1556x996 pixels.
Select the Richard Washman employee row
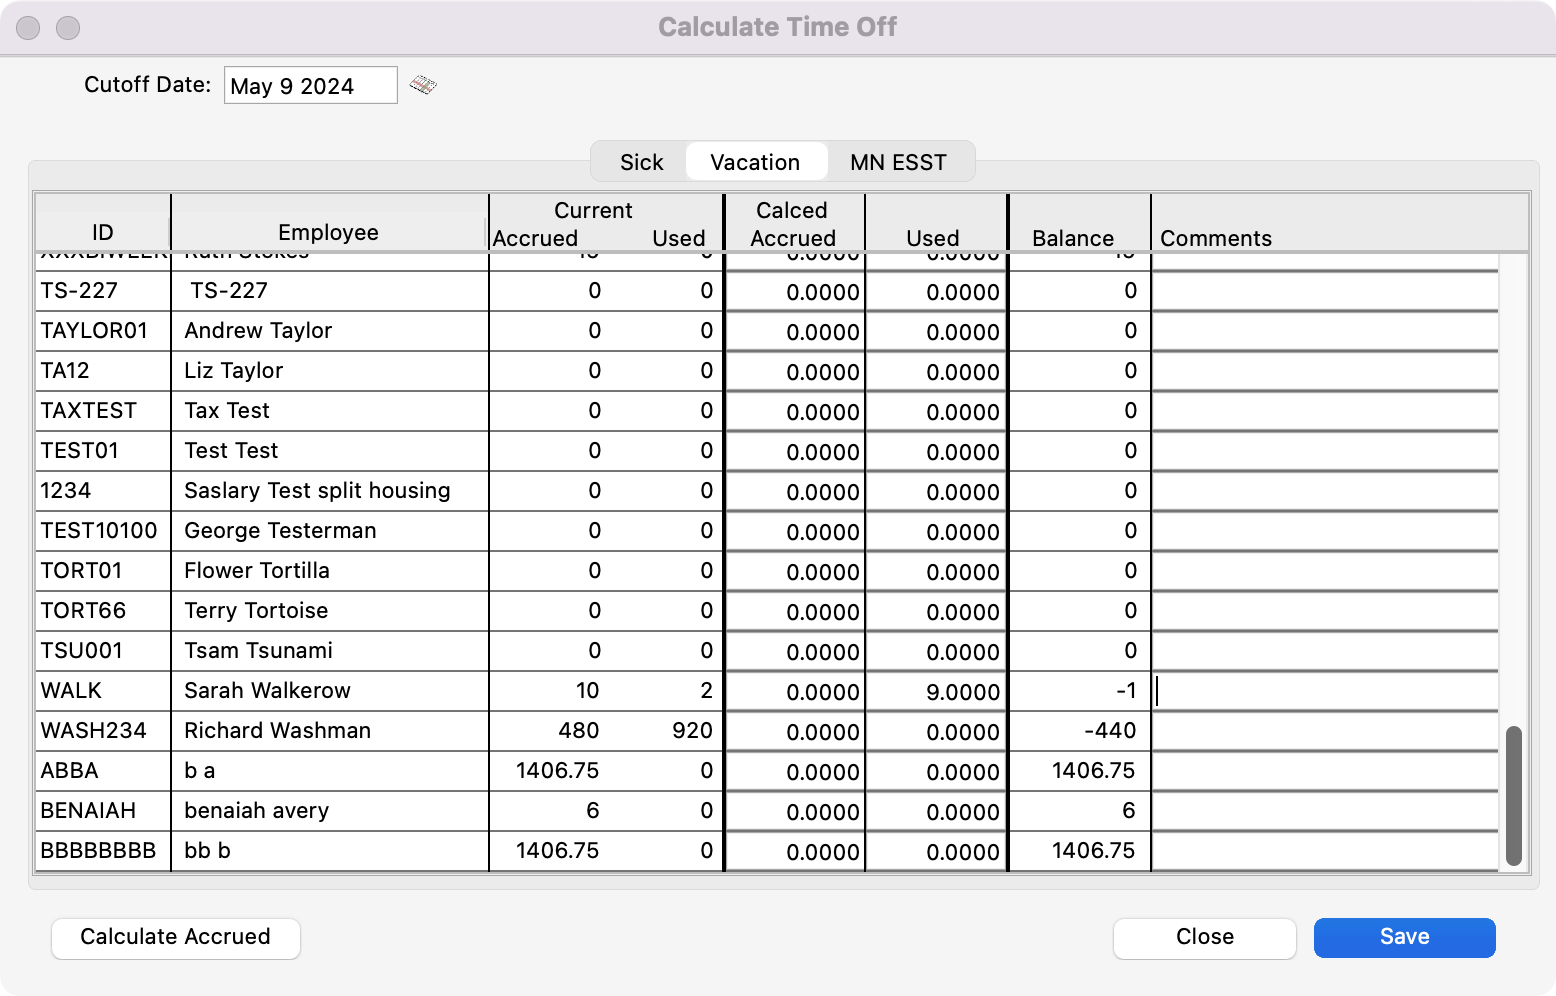277,731
